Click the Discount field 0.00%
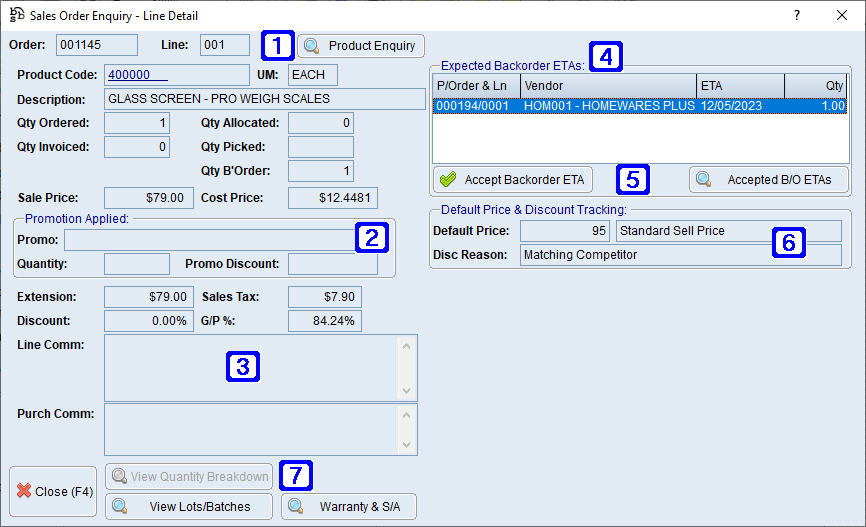Screen dimensions: 866x527 [x=149, y=321]
